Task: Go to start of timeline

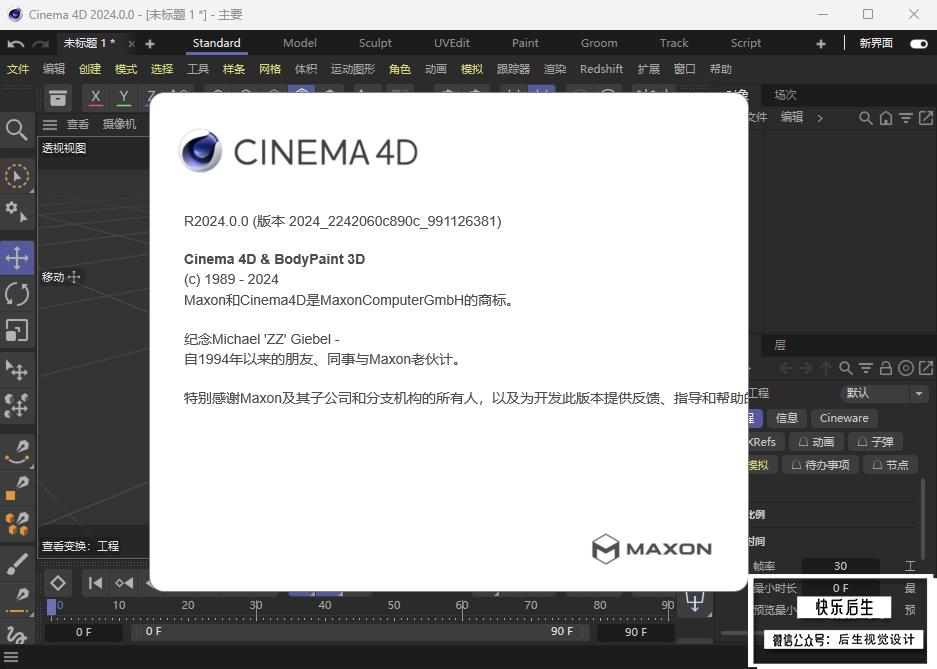Action: click(95, 582)
